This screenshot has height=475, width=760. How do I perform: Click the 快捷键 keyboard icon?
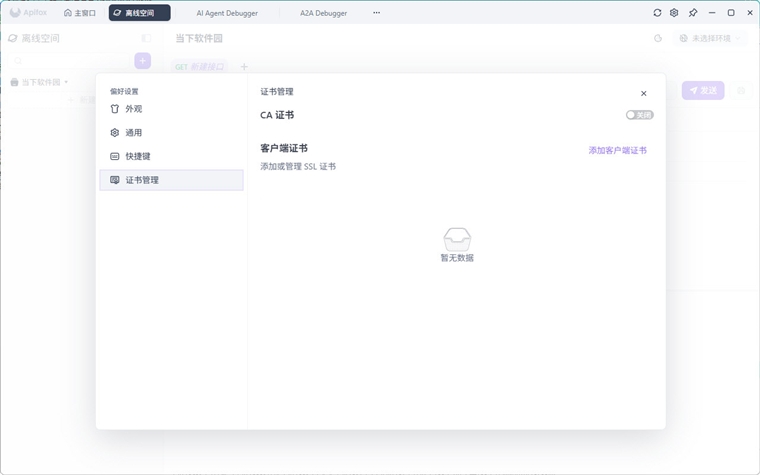(x=114, y=156)
